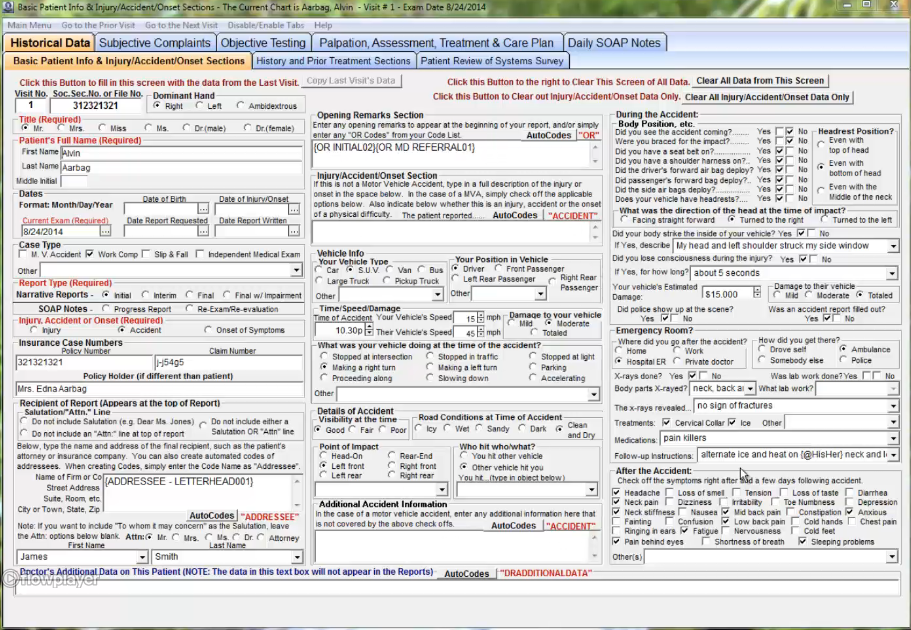This screenshot has width=911, height=630.
Task: Click Opening Remarks AutoCodes button
Action: coord(548,135)
